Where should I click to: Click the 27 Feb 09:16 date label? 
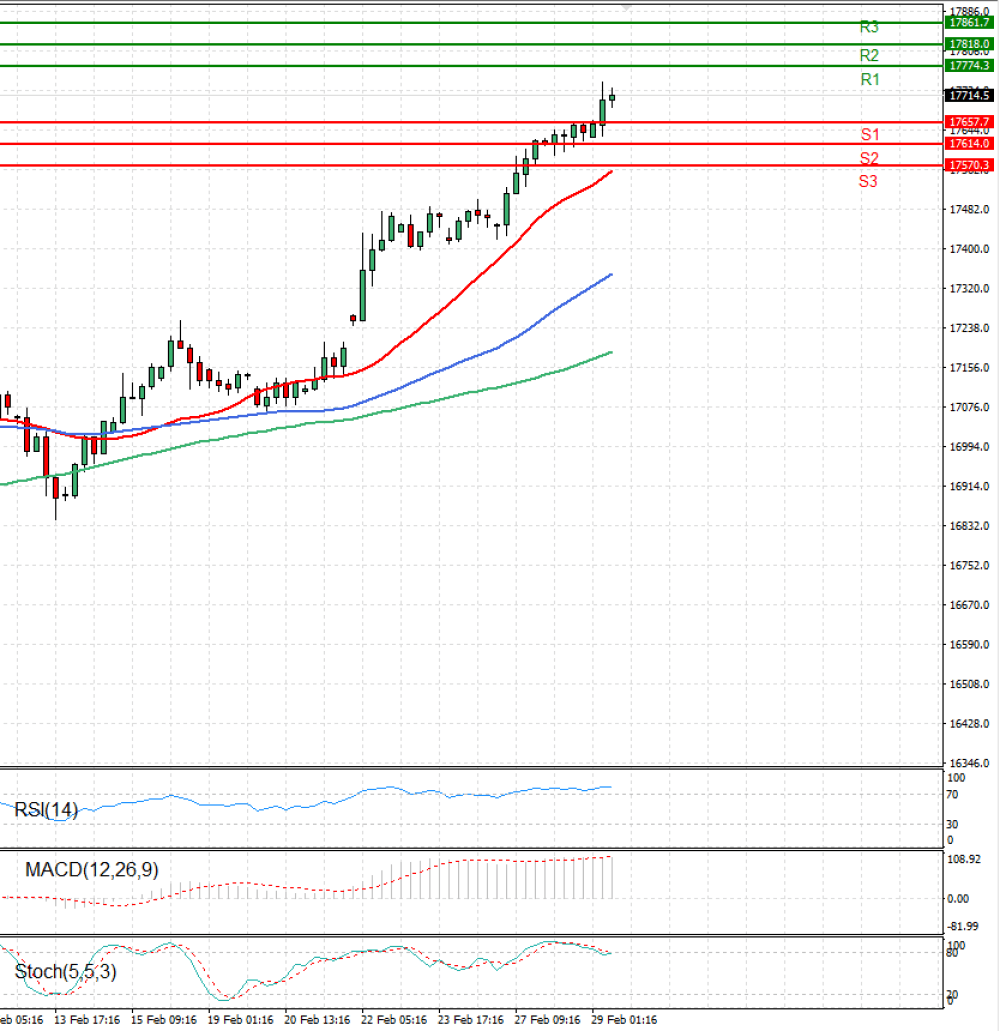coord(548,1020)
